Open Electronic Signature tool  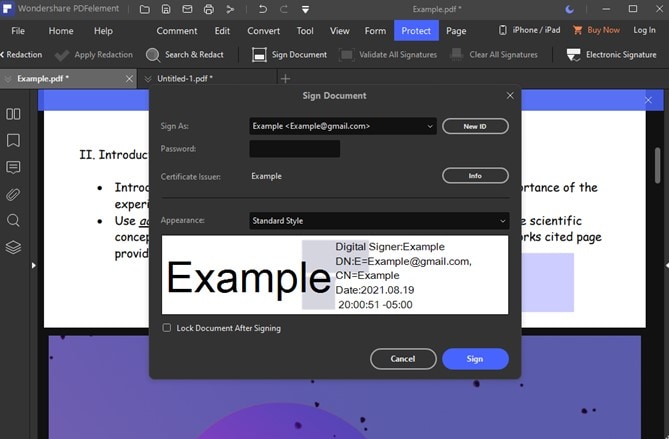point(611,55)
